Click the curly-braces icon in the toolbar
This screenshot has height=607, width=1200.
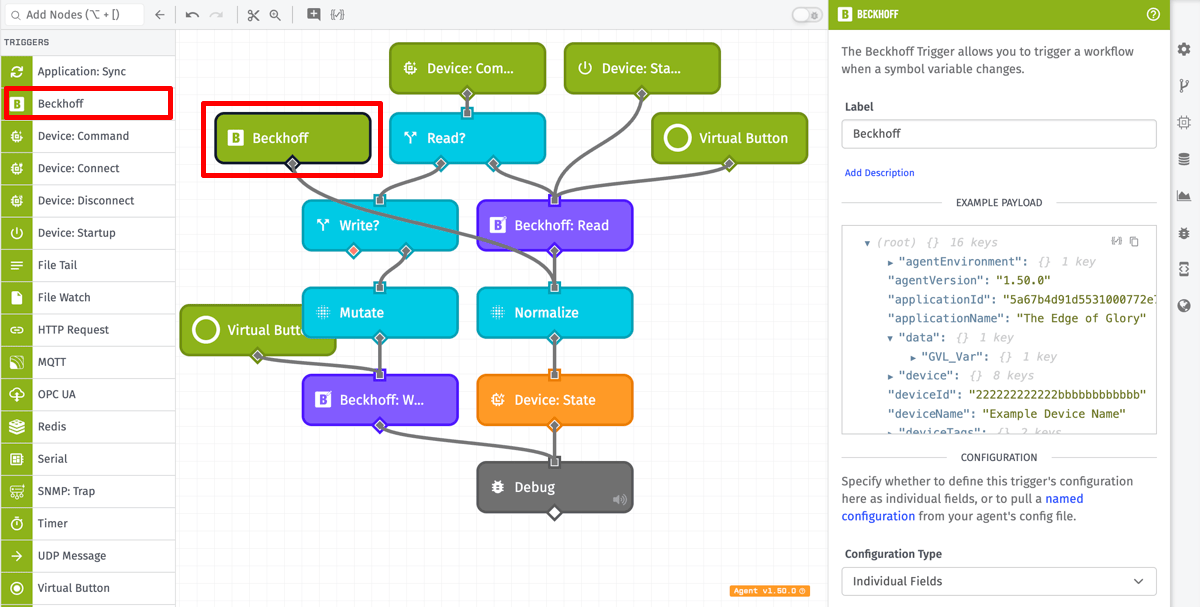[x=337, y=15]
